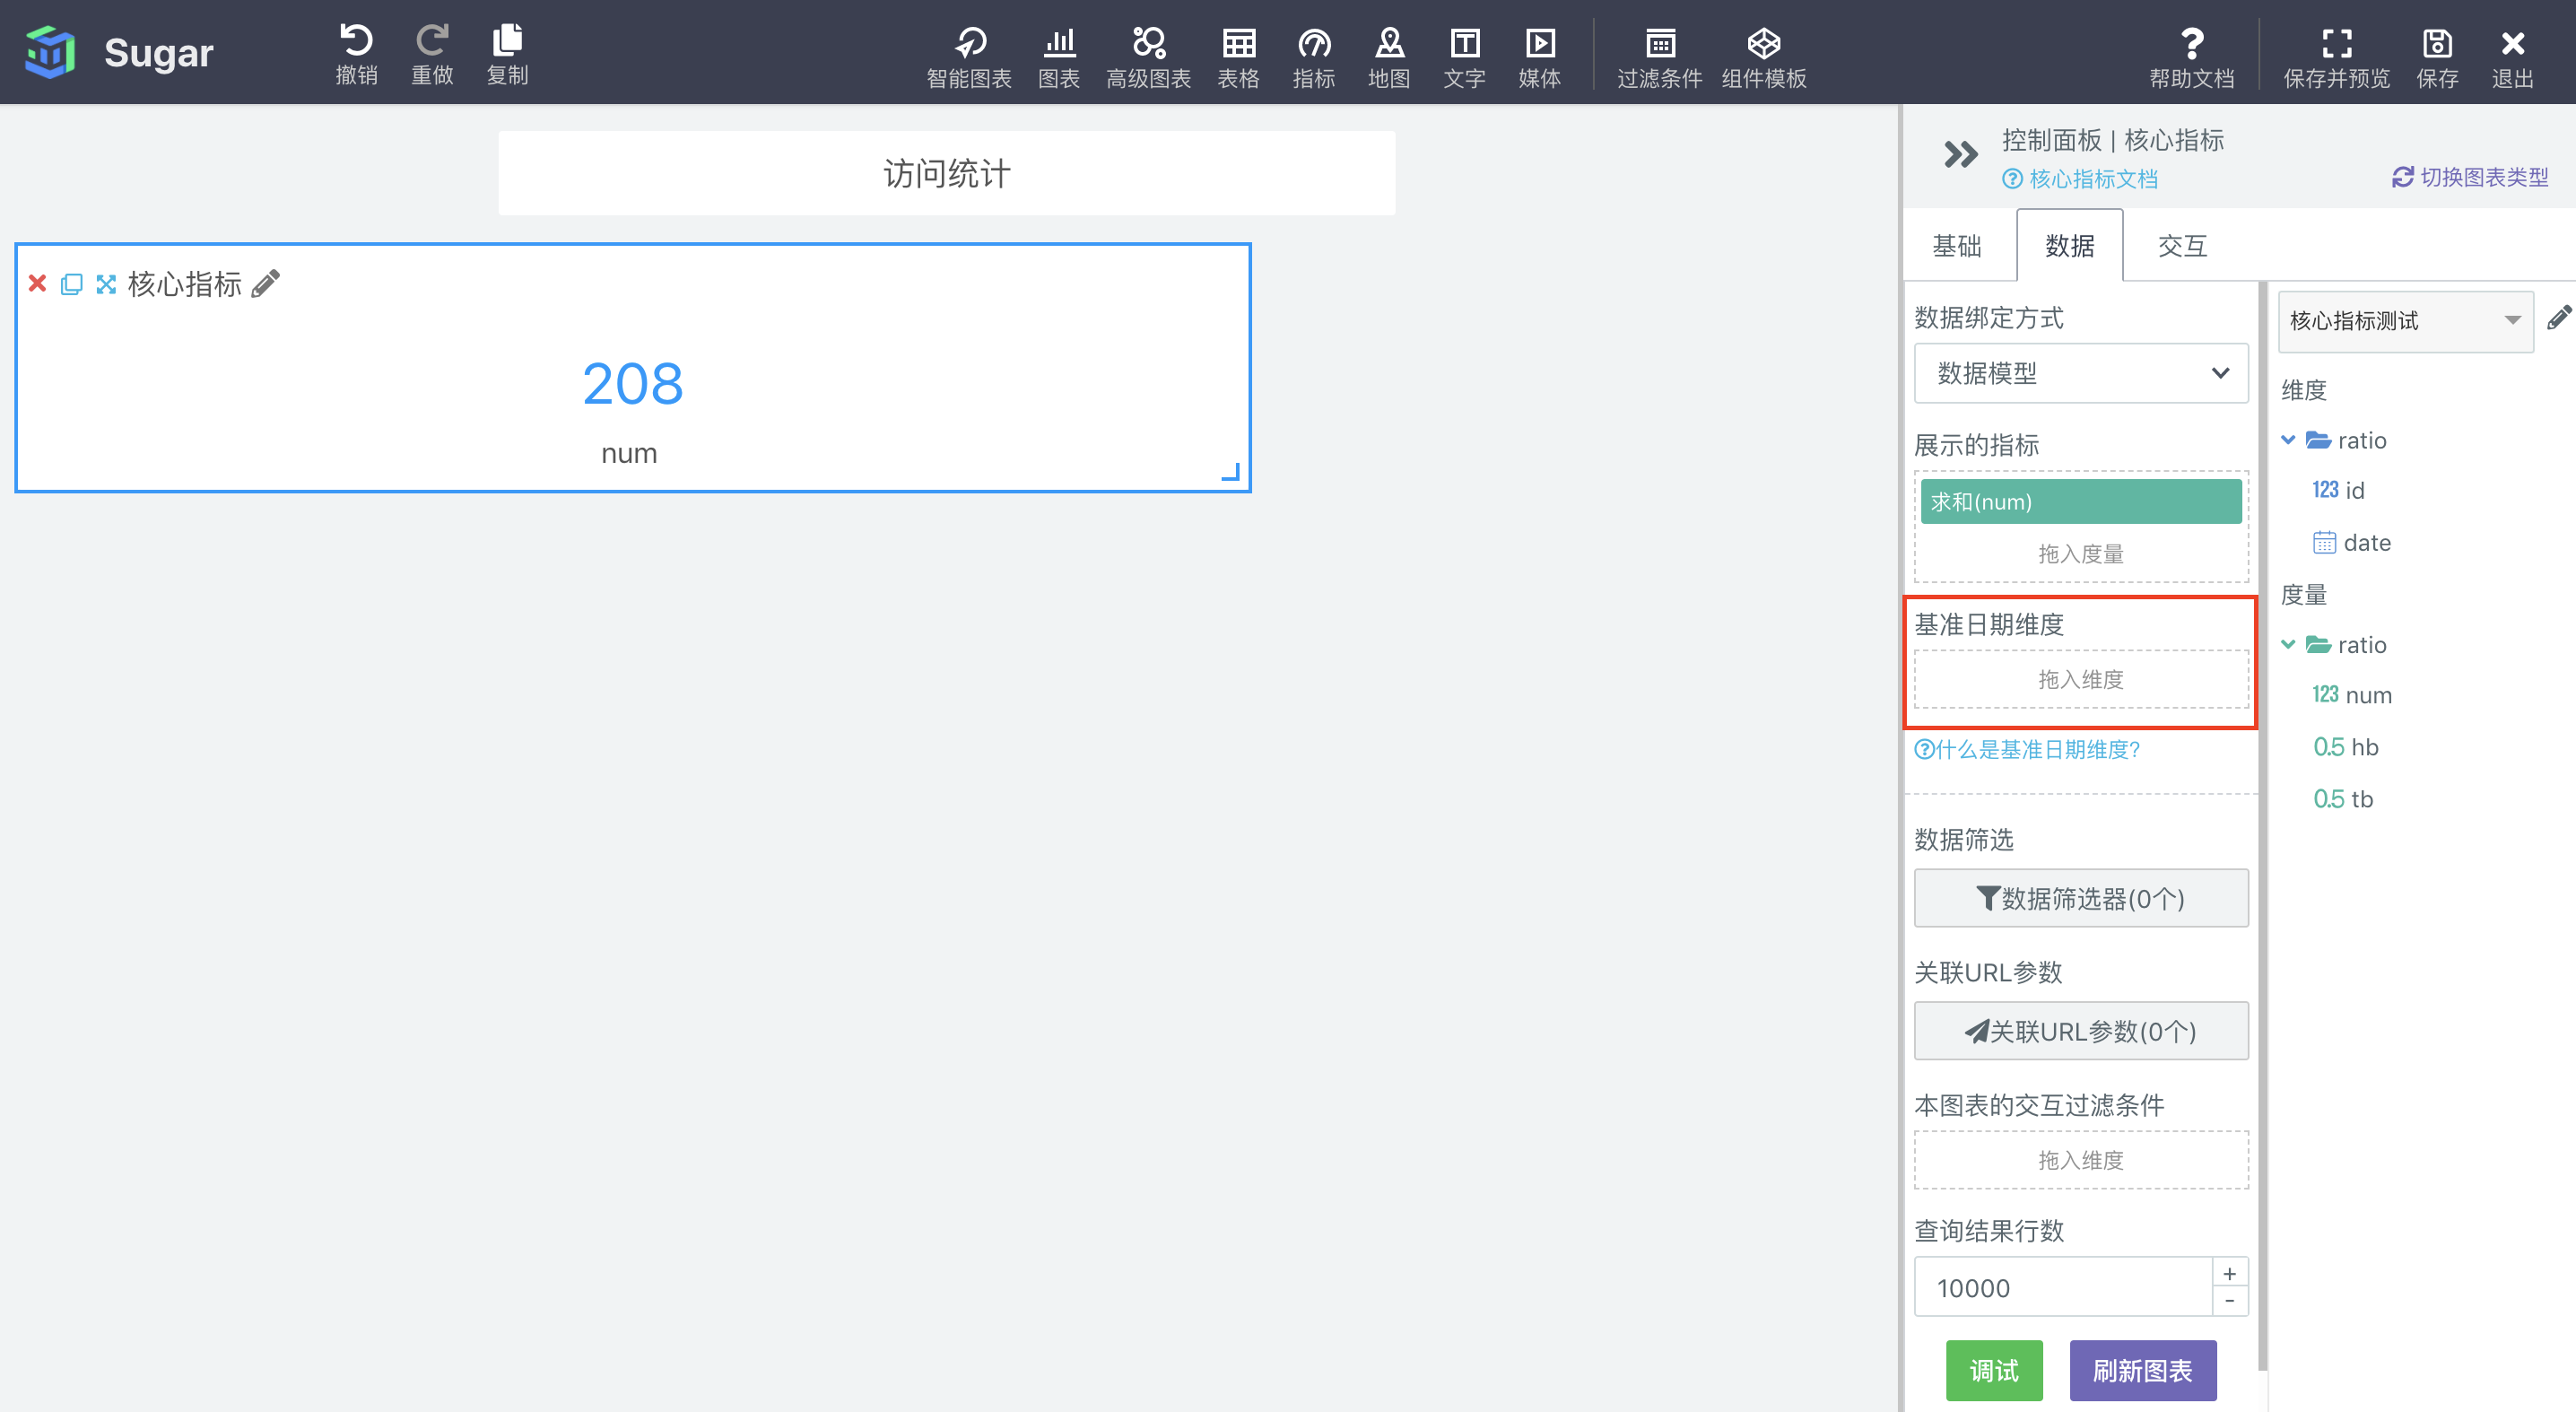Viewport: 2576px width, 1412px height.
Task: Open 组件模板 component templates
Action: [x=1764, y=57]
